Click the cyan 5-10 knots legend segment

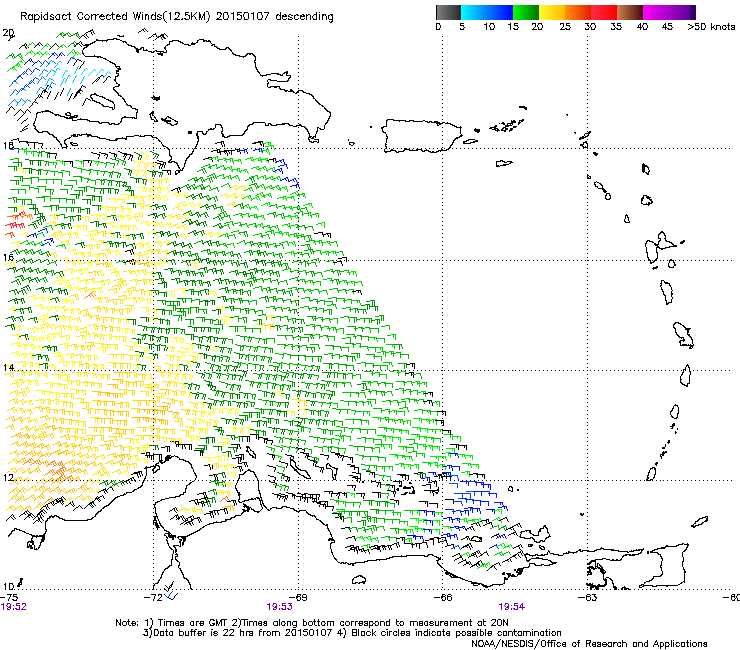(474, 12)
